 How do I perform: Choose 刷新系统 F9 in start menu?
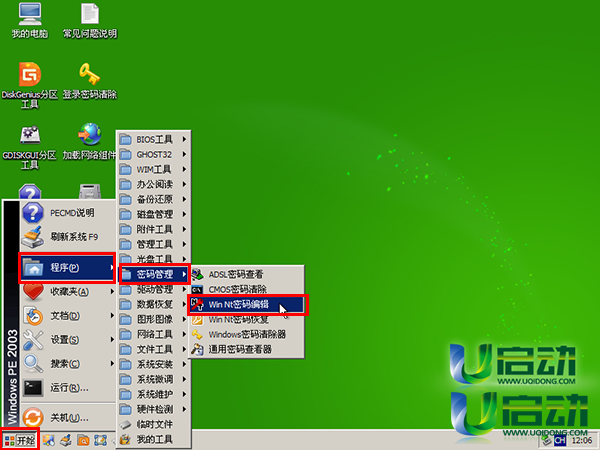[67, 237]
